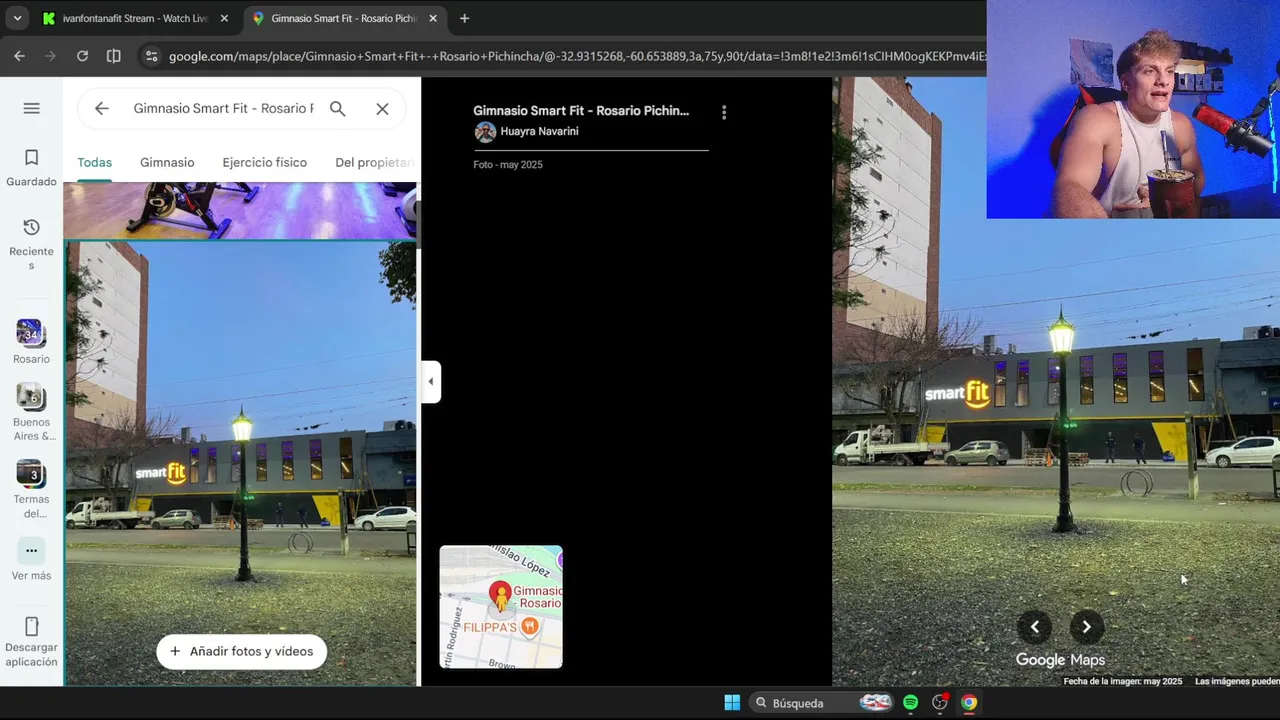Open the Google Maps hamburger menu
Screen dimensions: 1280x720
[31, 108]
